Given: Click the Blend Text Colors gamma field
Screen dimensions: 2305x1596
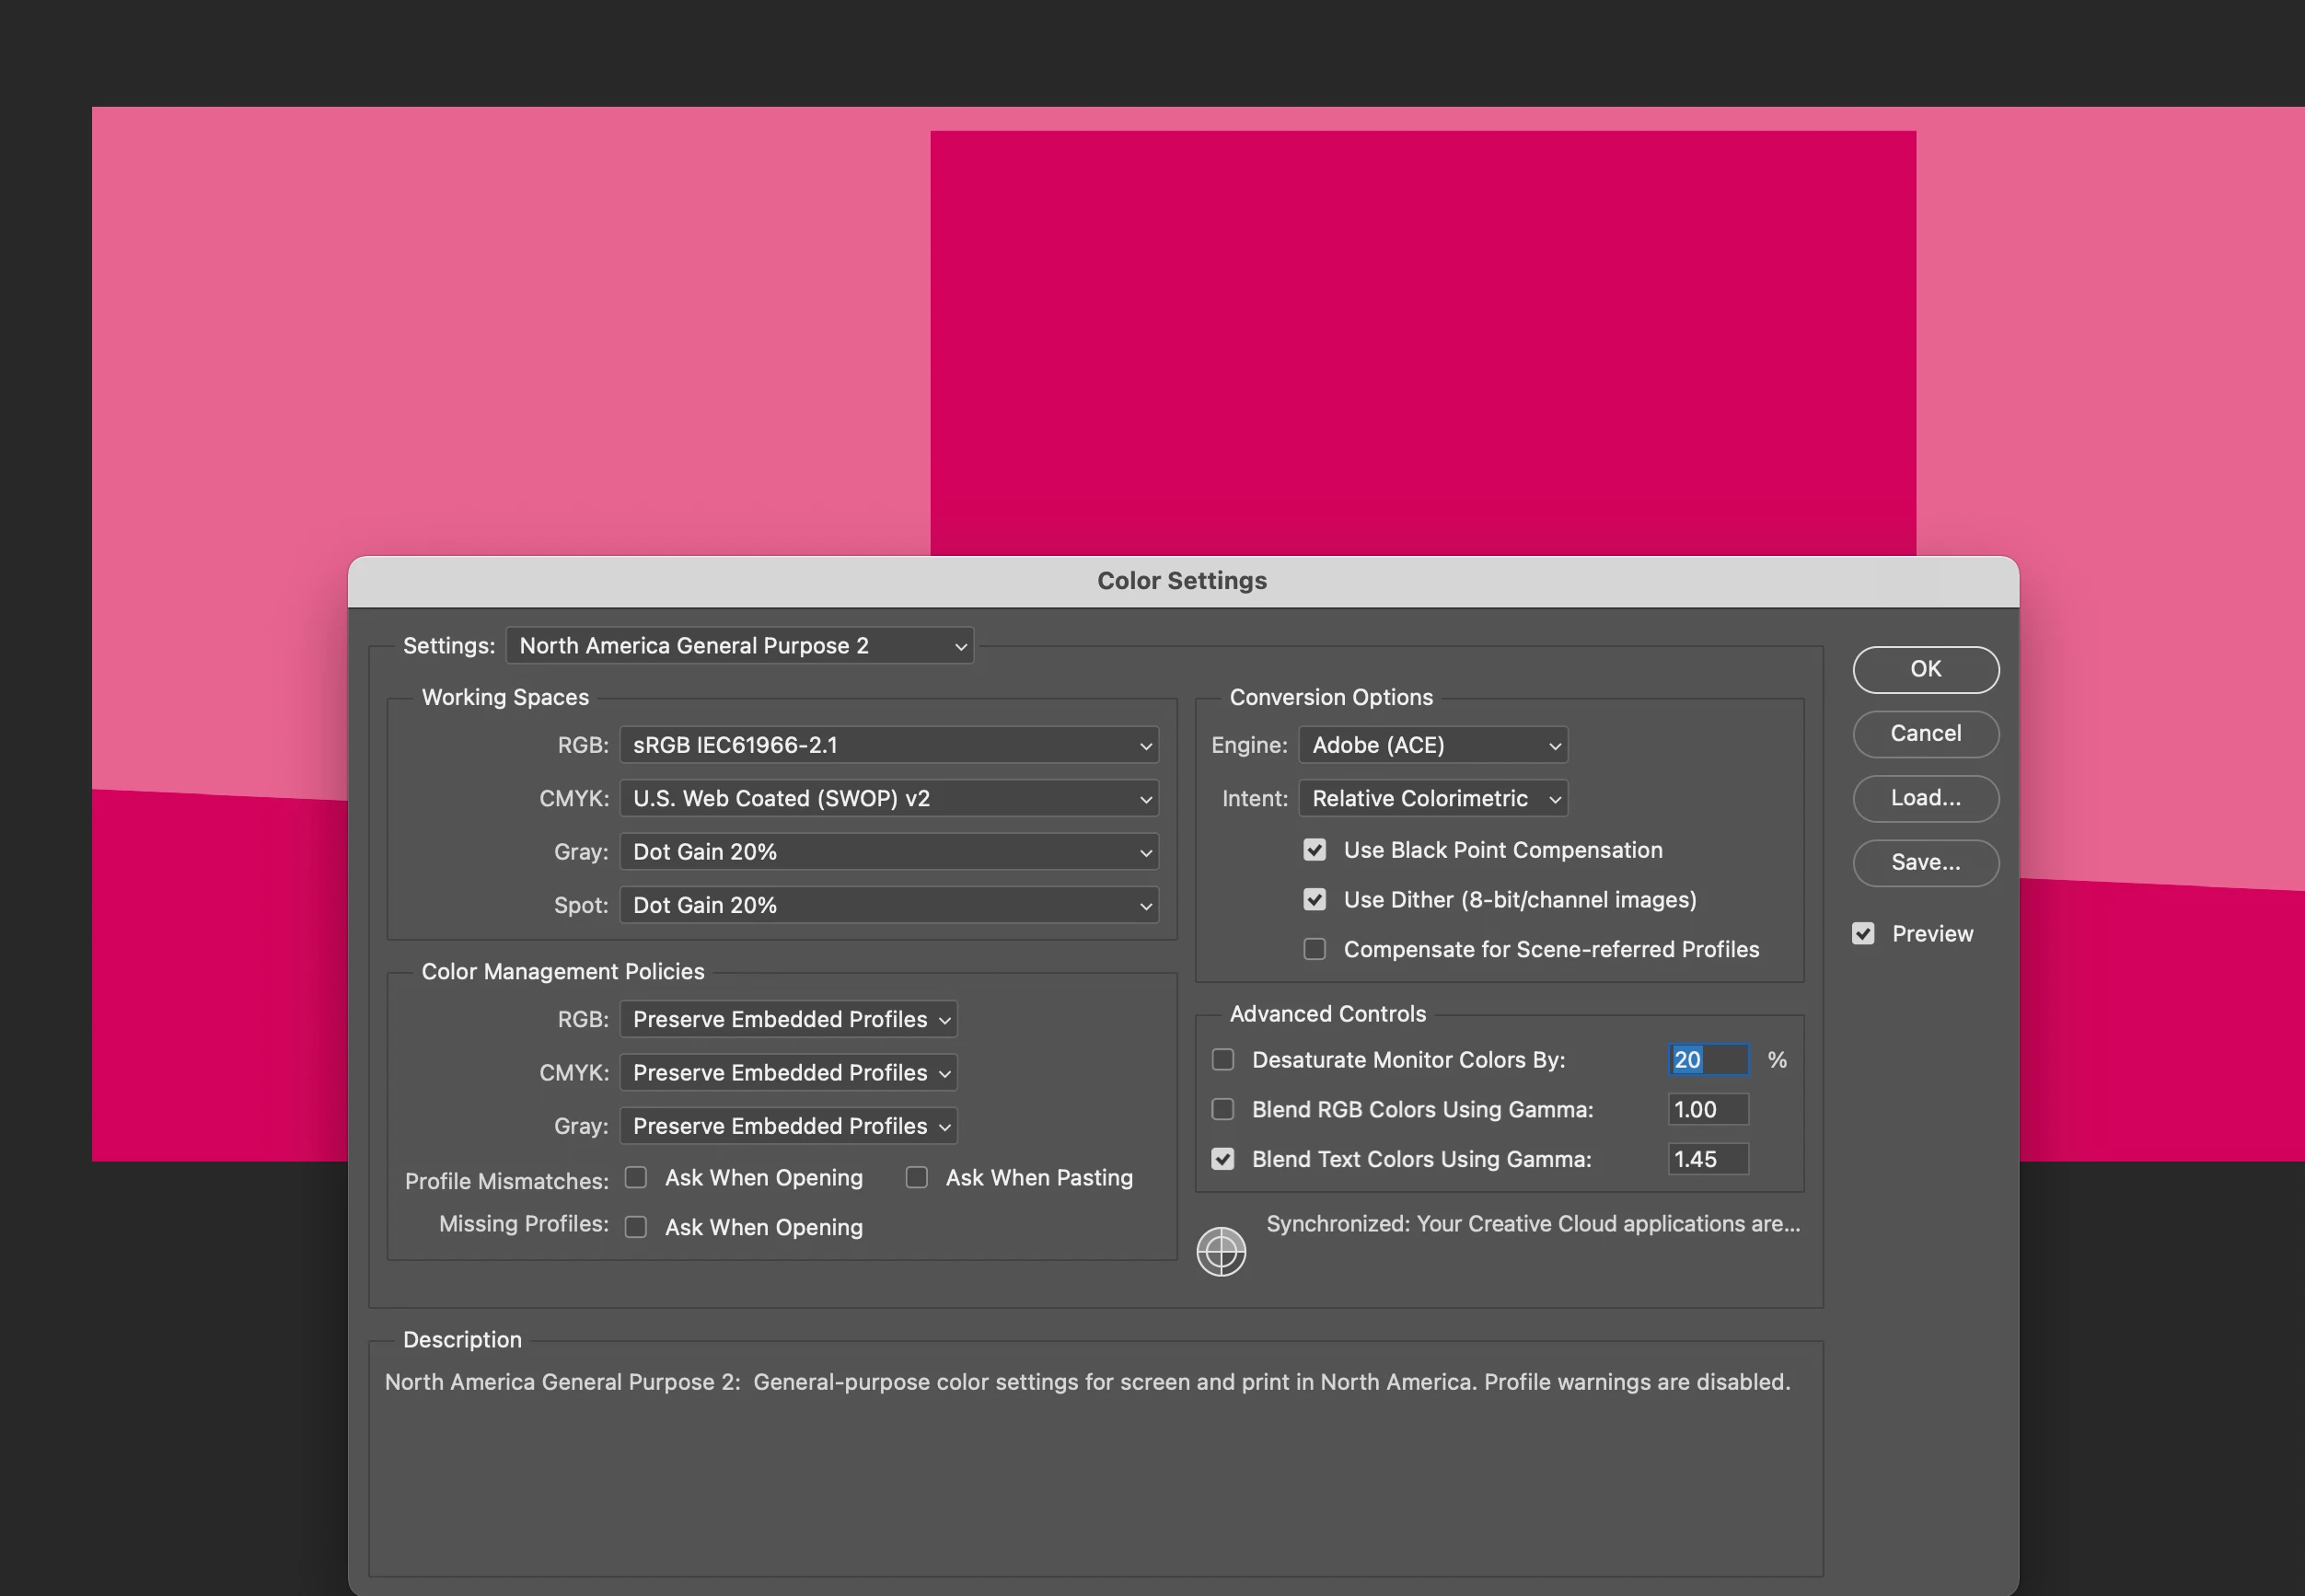Looking at the screenshot, I should (x=1707, y=1159).
